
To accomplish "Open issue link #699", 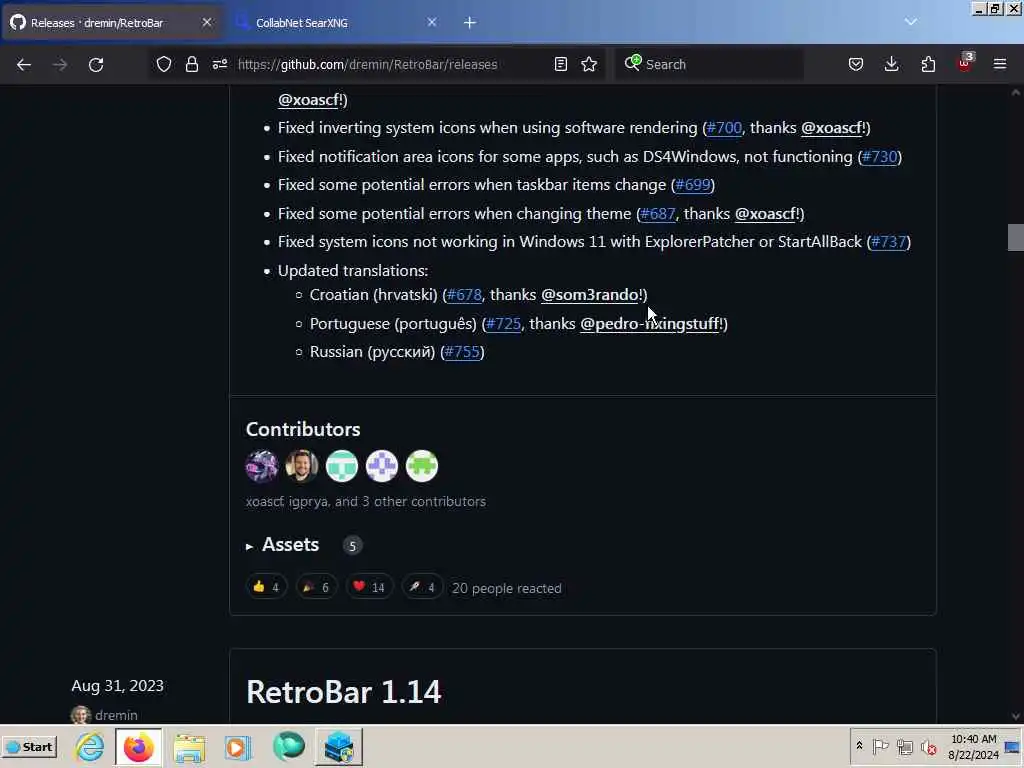I will point(693,185).
